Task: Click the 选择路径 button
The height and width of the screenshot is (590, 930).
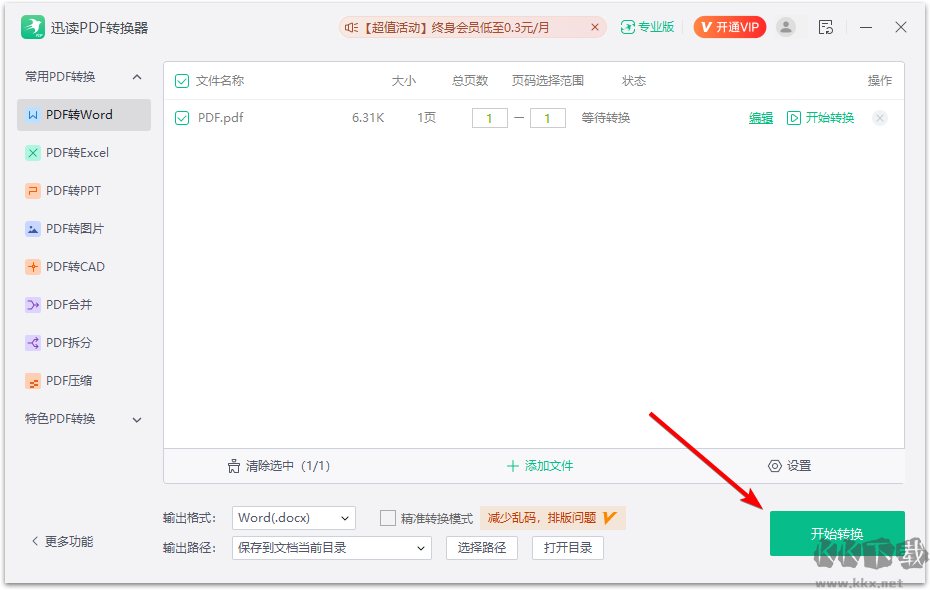Action: [x=482, y=548]
